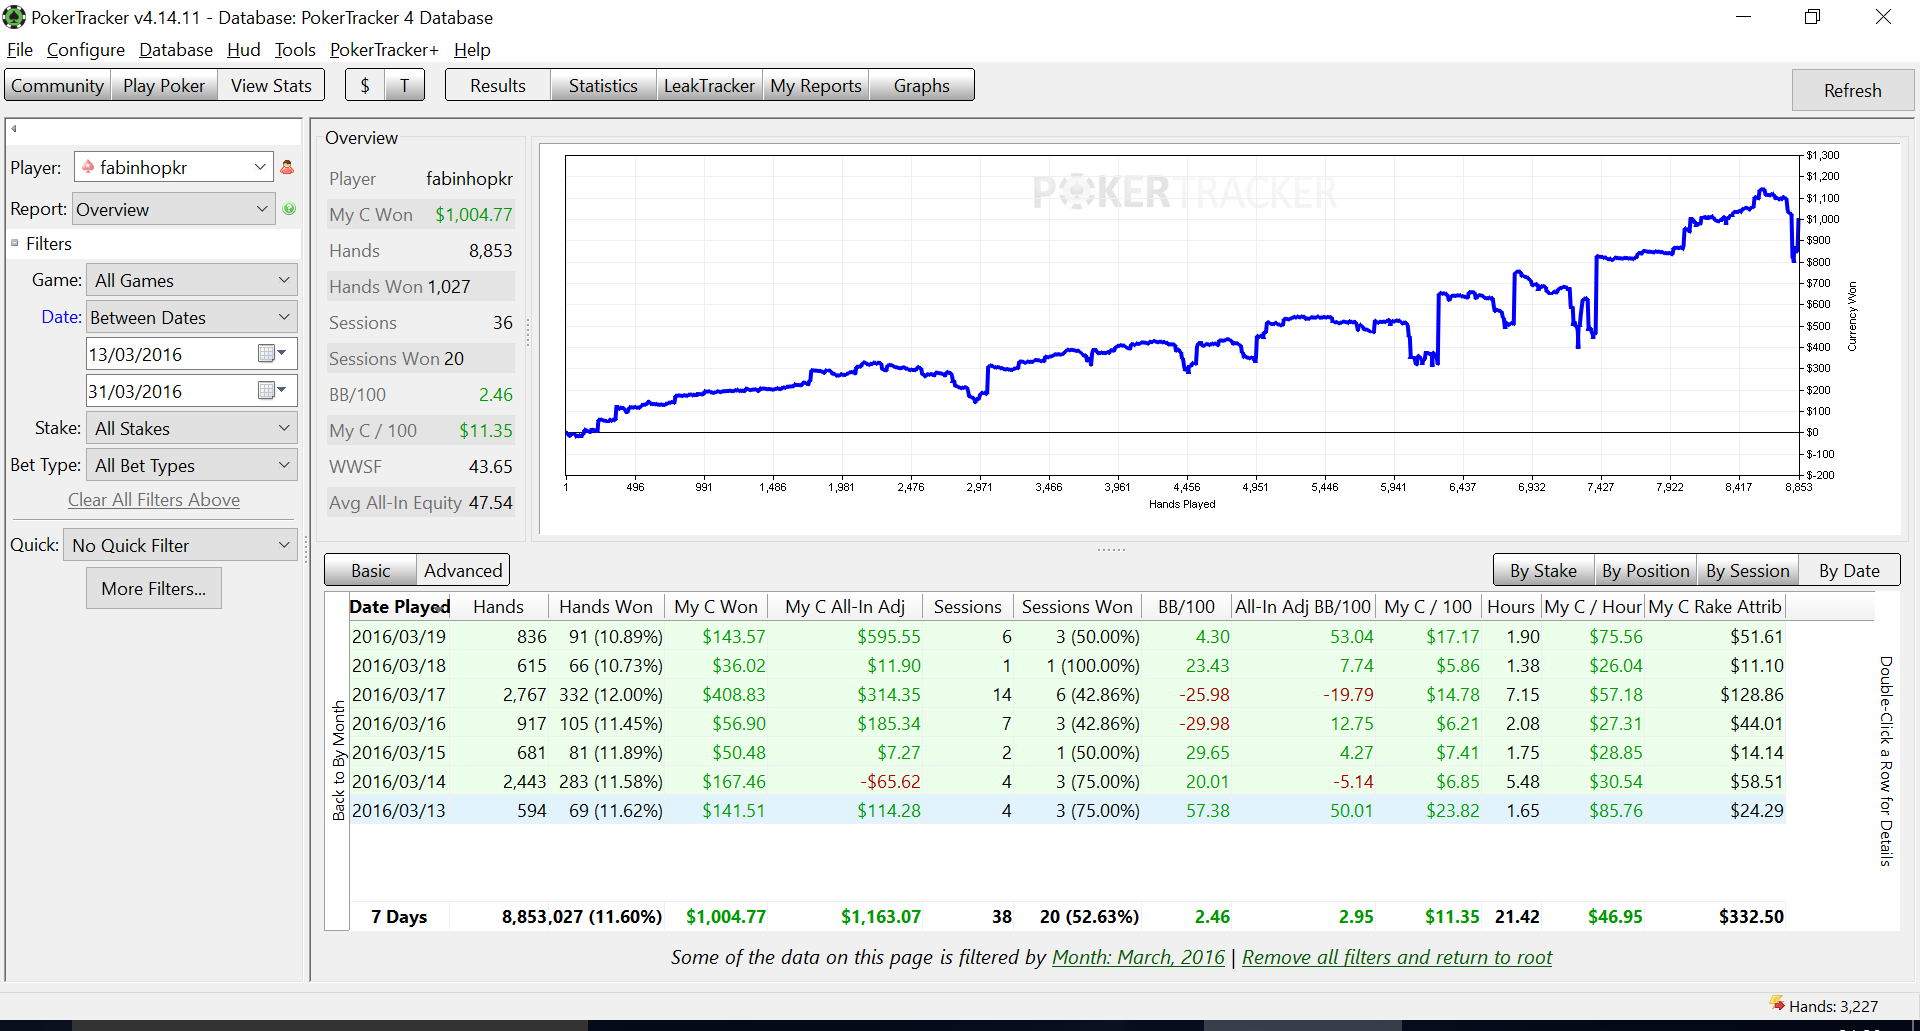The width and height of the screenshot is (1920, 1031).
Task: Switch to tournament mode with T button
Action: (x=405, y=86)
